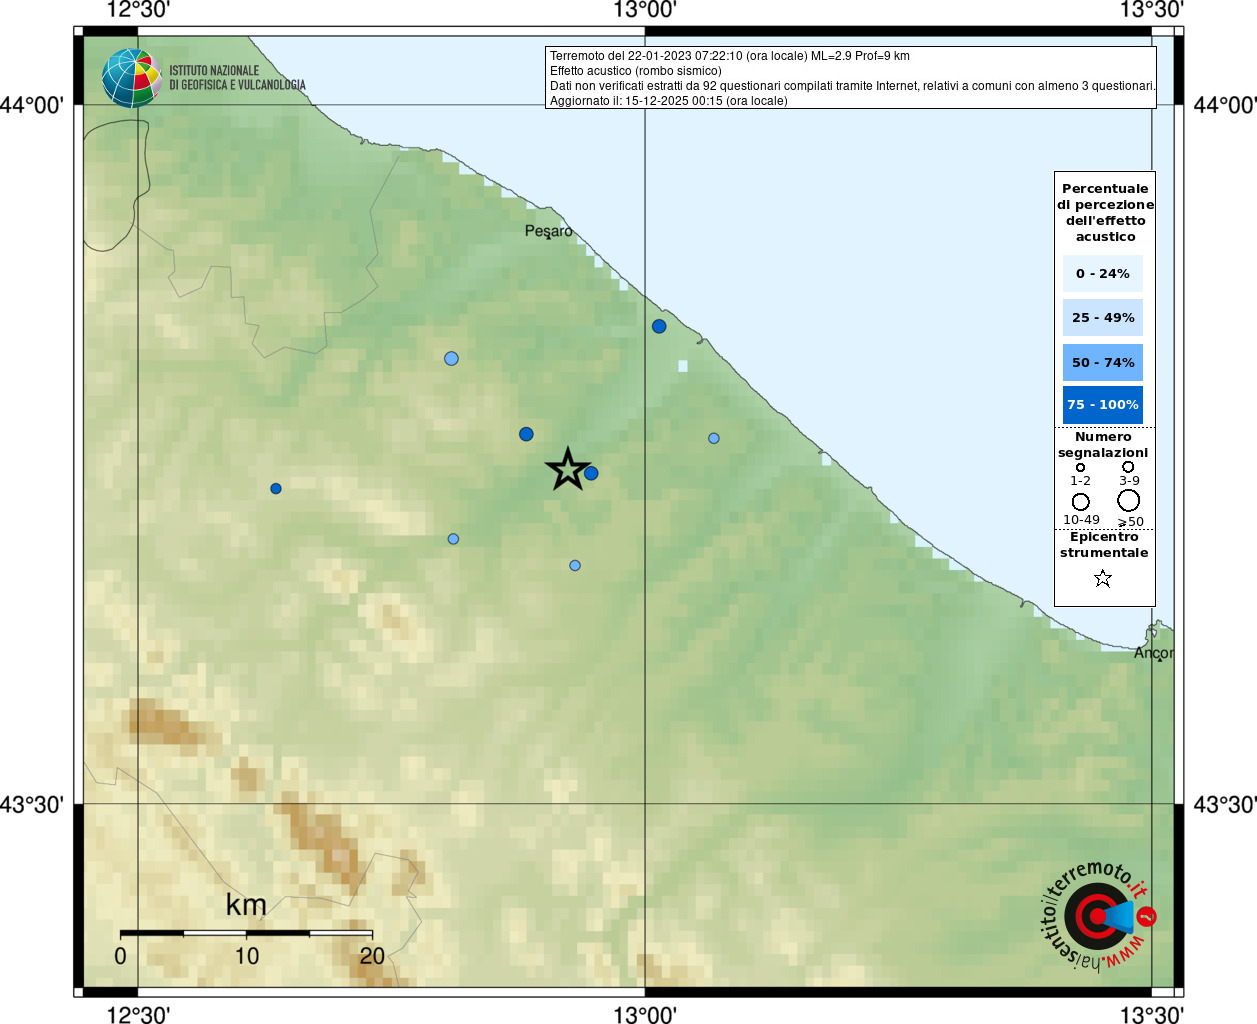Click the smallest 1-2 reports legend circle
This screenshot has width=1257, height=1024.
point(1080,467)
